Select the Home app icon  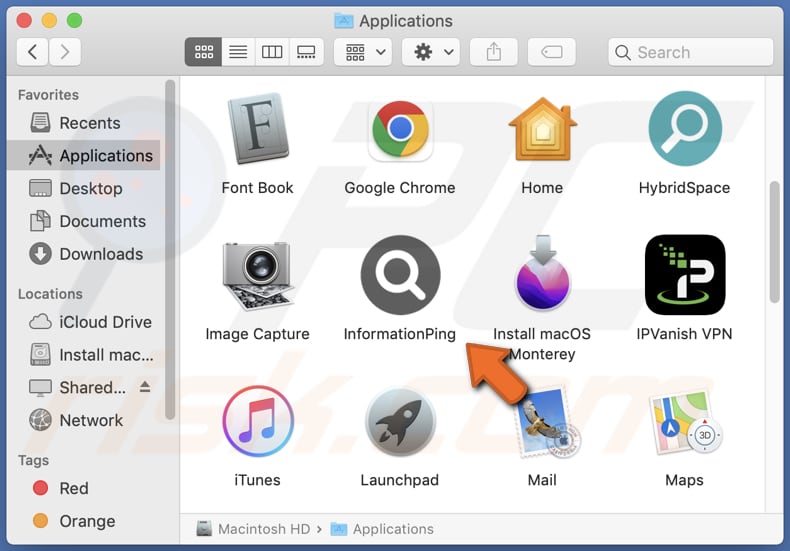542,129
